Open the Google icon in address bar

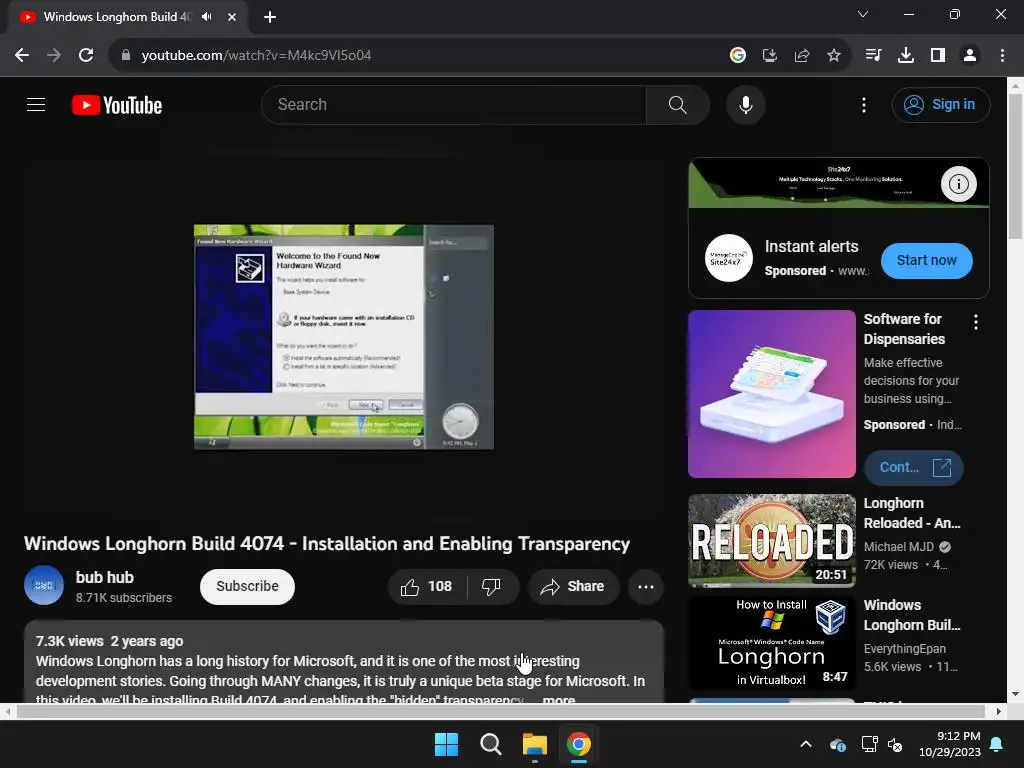(x=737, y=56)
